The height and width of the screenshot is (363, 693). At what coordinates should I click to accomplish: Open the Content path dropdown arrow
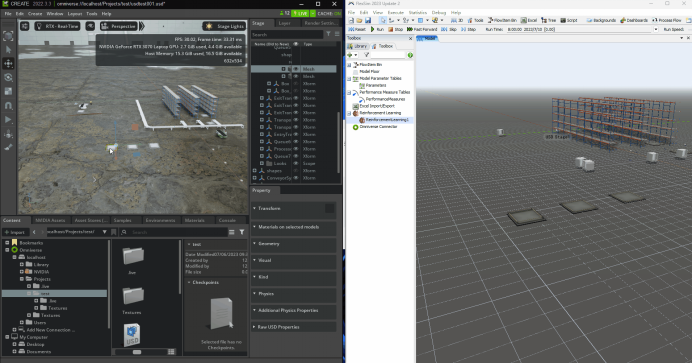[105, 232]
